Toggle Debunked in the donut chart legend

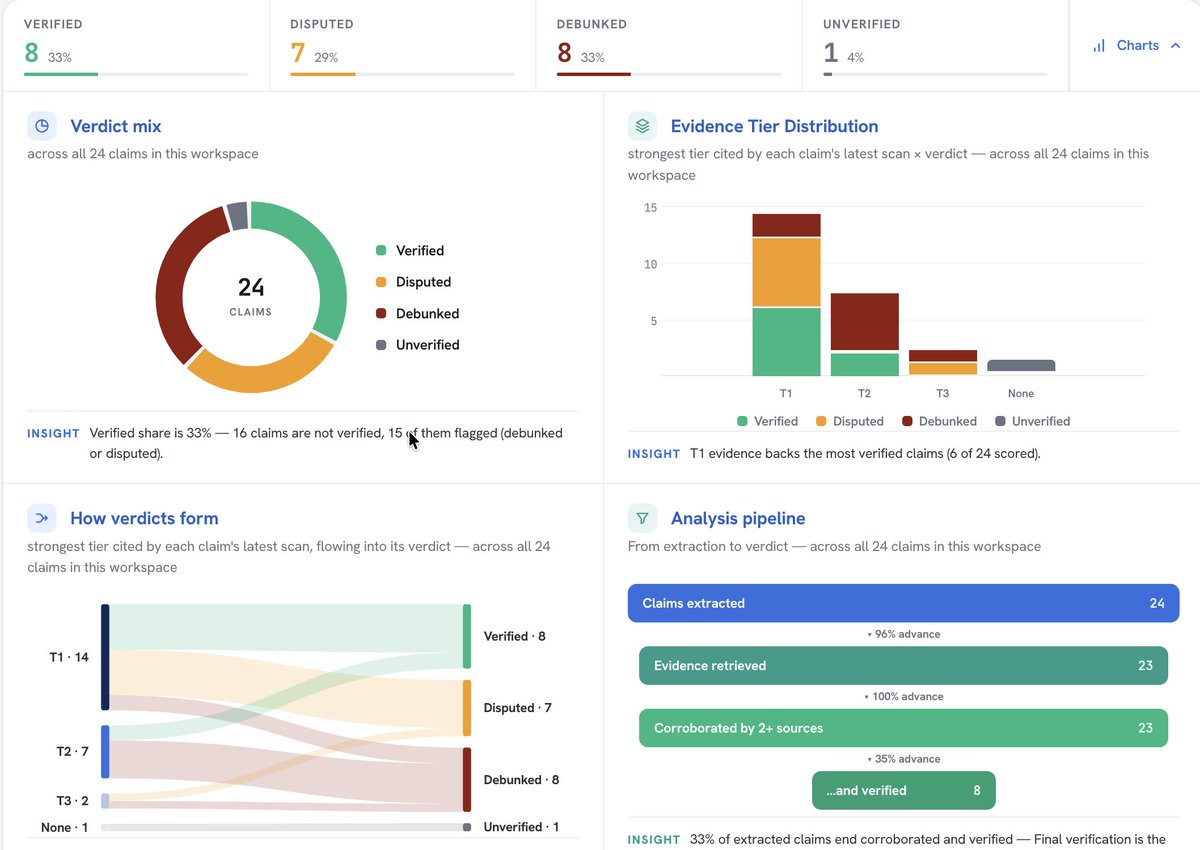point(417,313)
